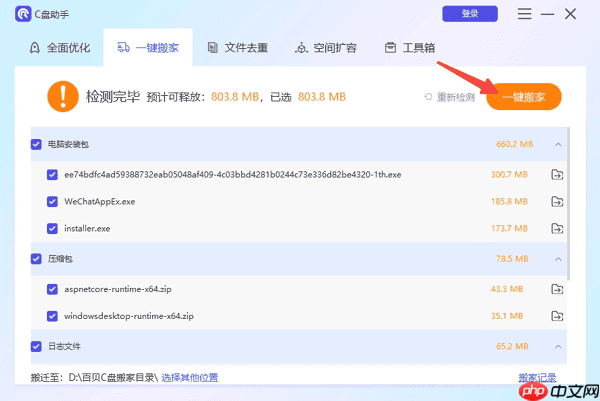Open folder icon for aspnetcore-runtime-x64.zip

(x=557, y=289)
